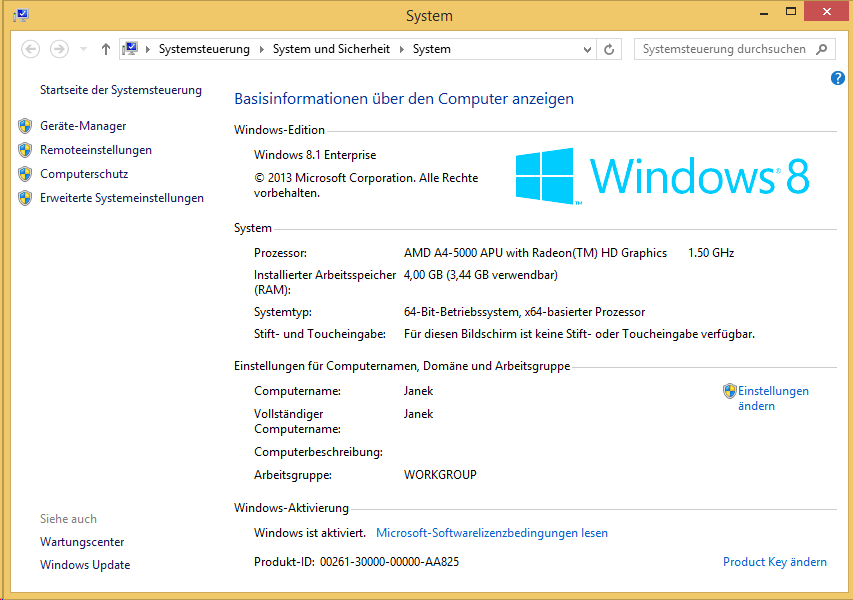
Task: Select the System breadcrumb item
Action: pos(431,49)
